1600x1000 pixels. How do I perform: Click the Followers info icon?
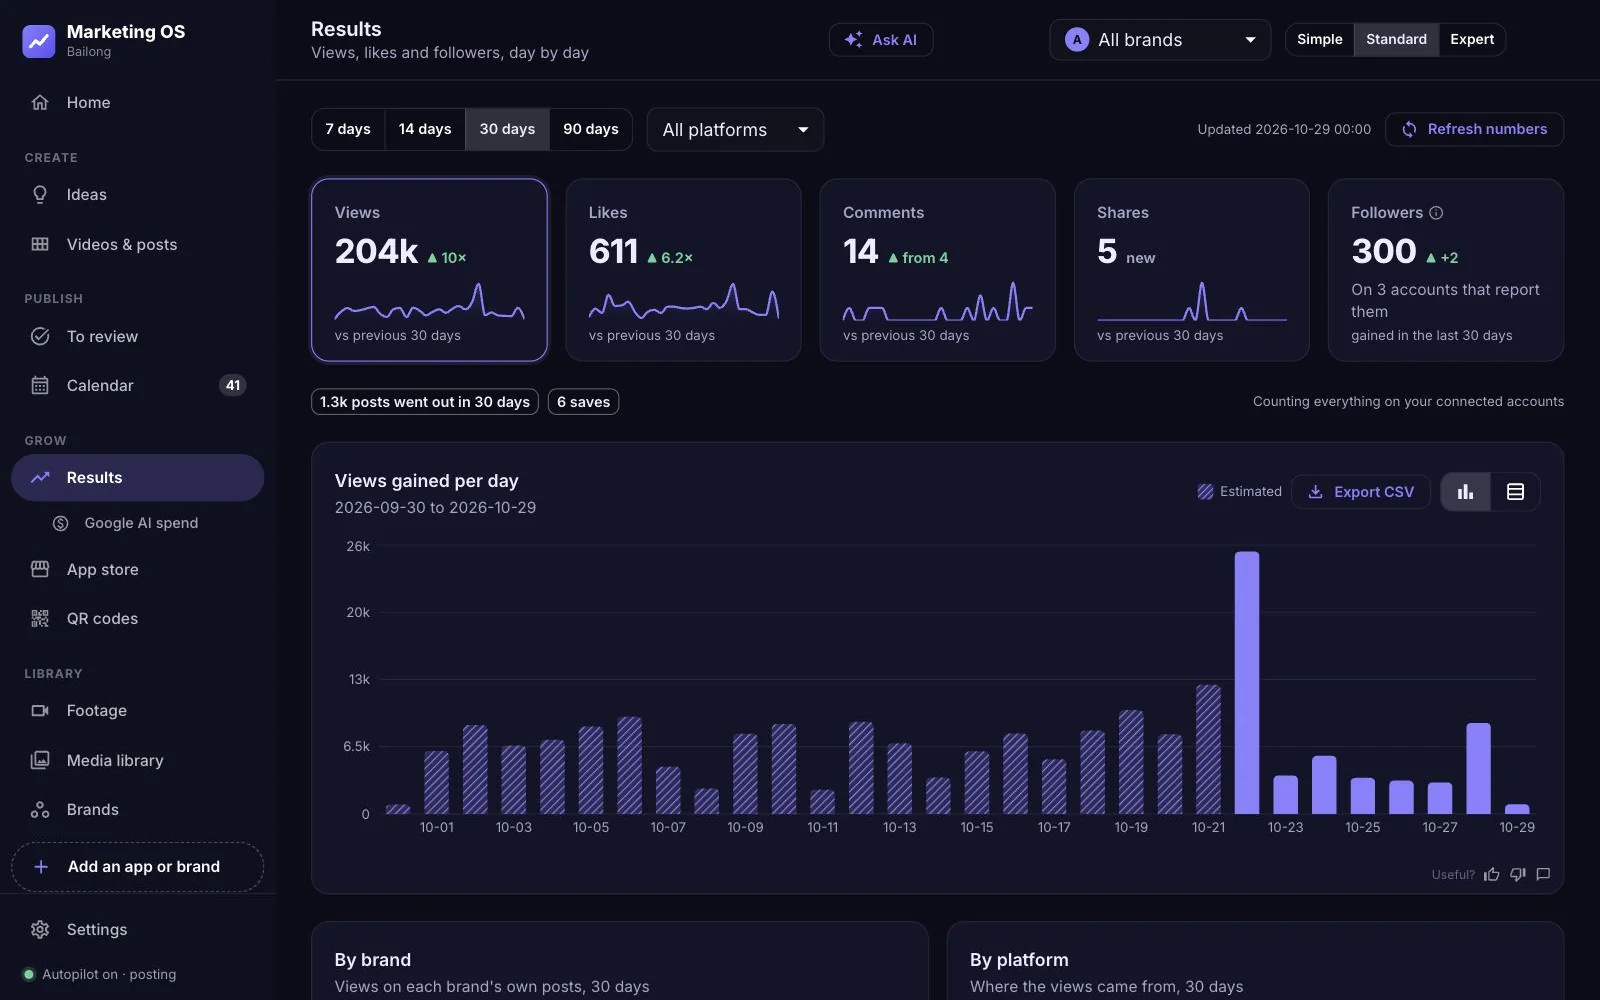pyautogui.click(x=1436, y=213)
